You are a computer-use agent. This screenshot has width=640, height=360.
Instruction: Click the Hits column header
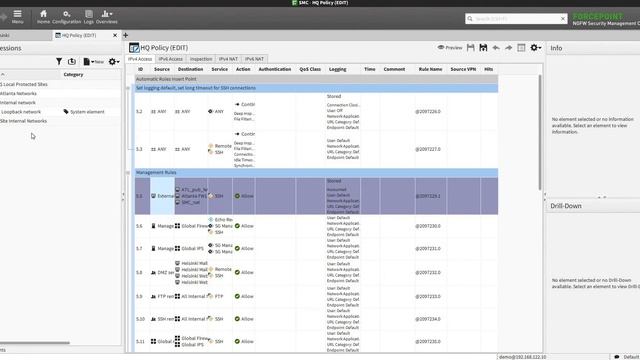[x=489, y=69]
